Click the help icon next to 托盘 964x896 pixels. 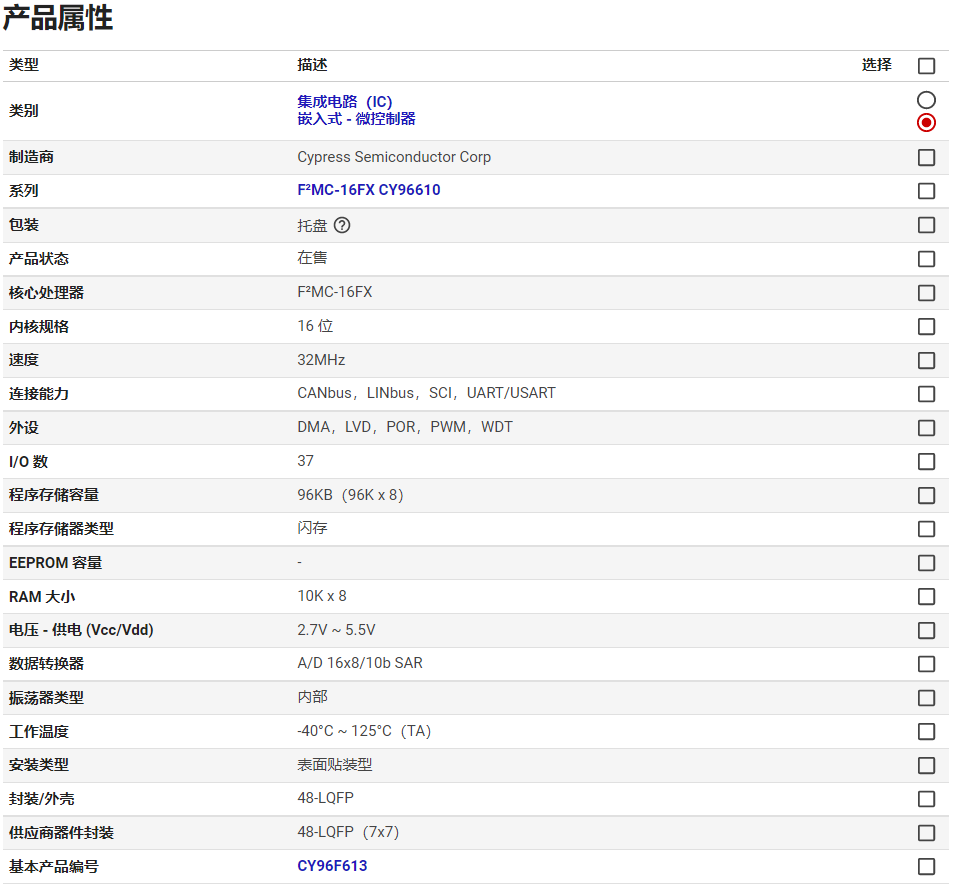[342, 225]
